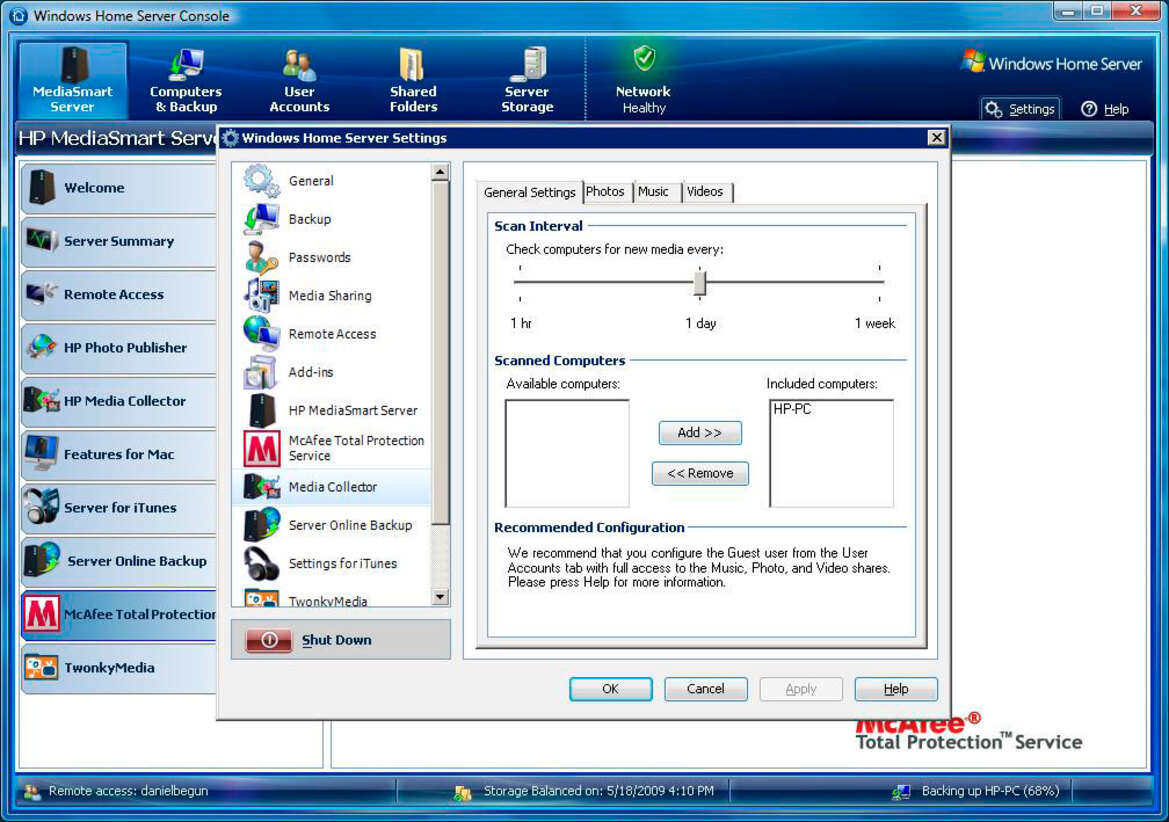Click settings list scroll down arrow
This screenshot has height=822, width=1169.
(440, 597)
